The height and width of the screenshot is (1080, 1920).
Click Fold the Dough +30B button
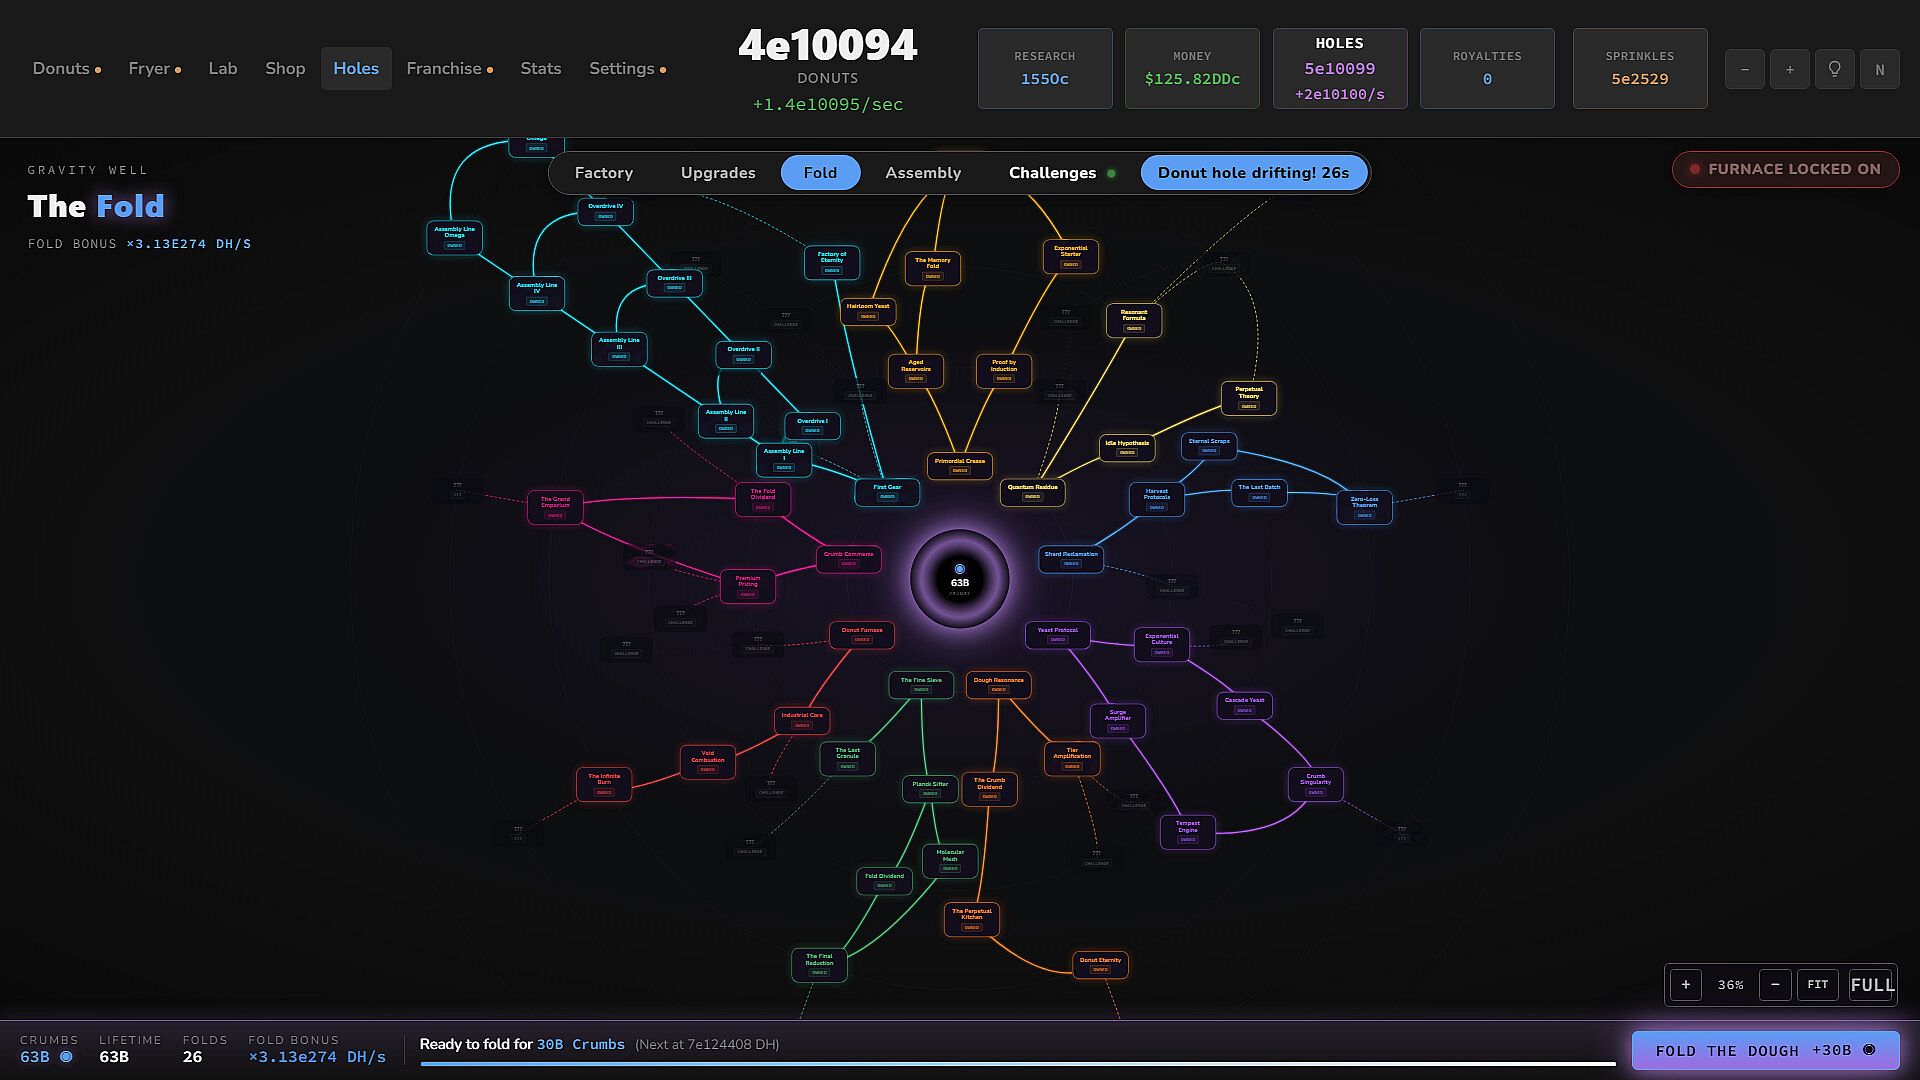click(x=1765, y=1050)
